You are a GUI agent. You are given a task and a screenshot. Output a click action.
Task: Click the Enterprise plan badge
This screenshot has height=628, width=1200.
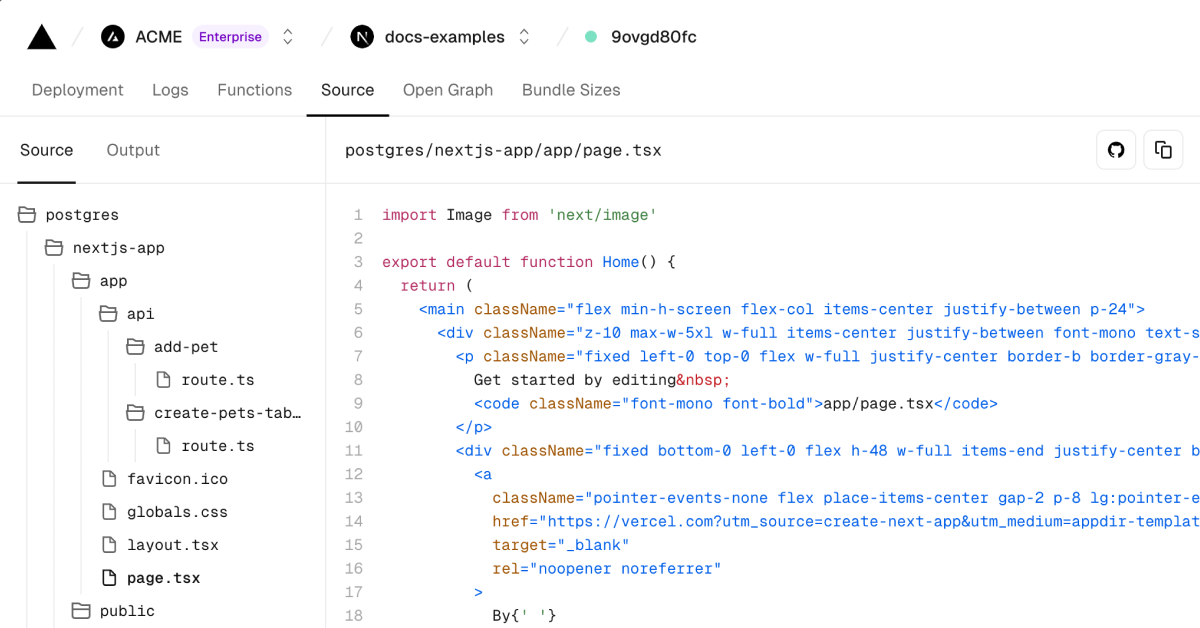pyautogui.click(x=230, y=36)
